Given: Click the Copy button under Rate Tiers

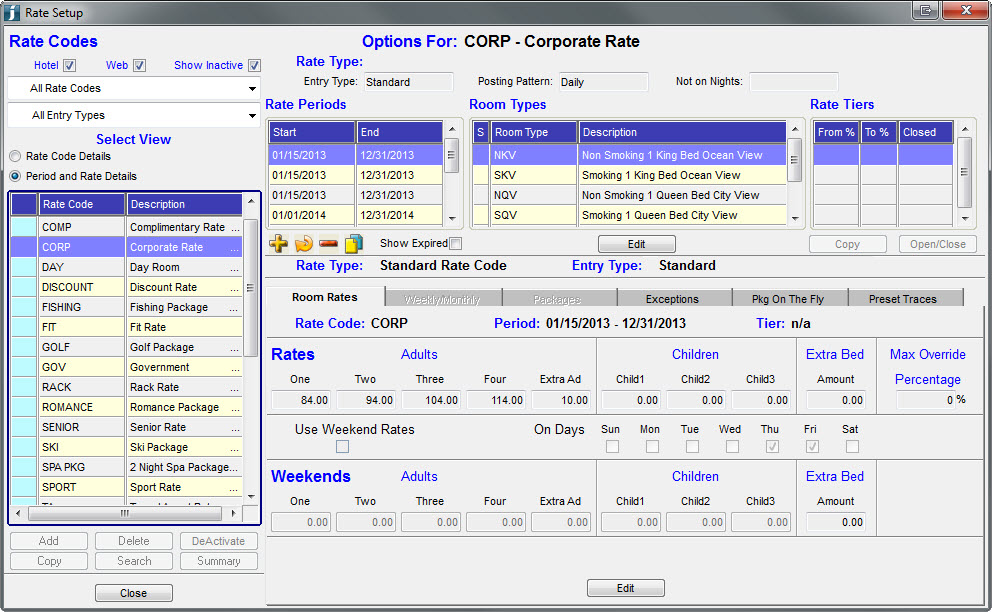Looking at the screenshot, I should (847, 244).
